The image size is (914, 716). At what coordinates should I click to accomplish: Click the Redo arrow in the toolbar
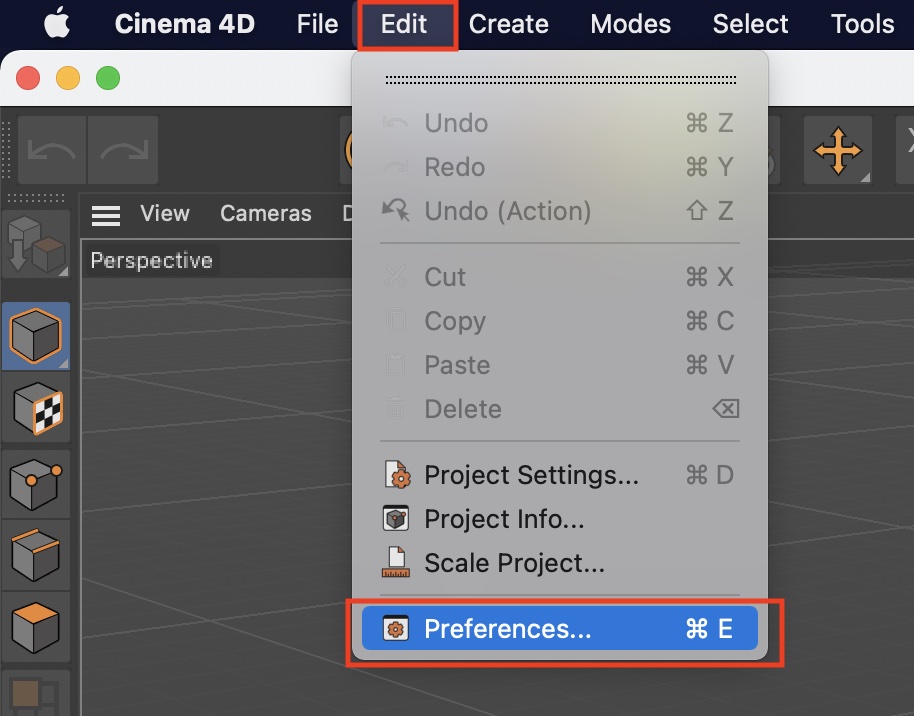(x=123, y=151)
